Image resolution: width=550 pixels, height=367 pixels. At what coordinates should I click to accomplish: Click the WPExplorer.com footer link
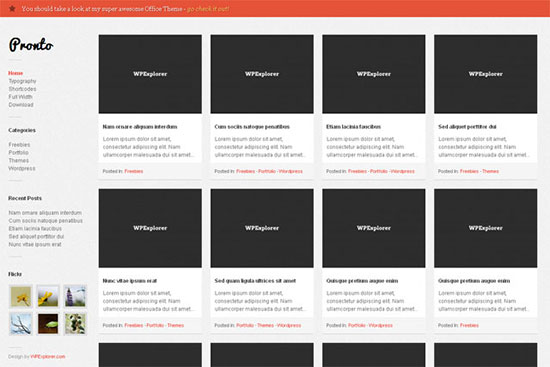coord(48,356)
